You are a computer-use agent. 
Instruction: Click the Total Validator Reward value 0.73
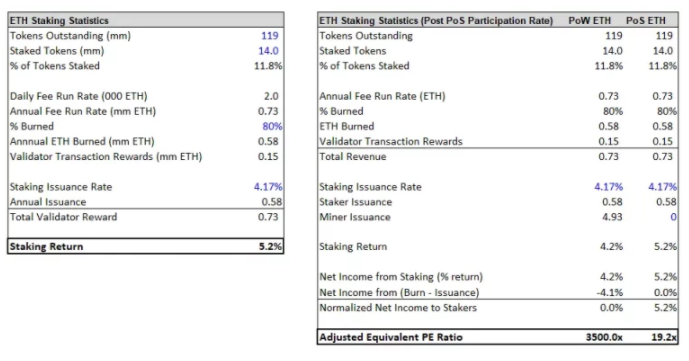pos(268,217)
